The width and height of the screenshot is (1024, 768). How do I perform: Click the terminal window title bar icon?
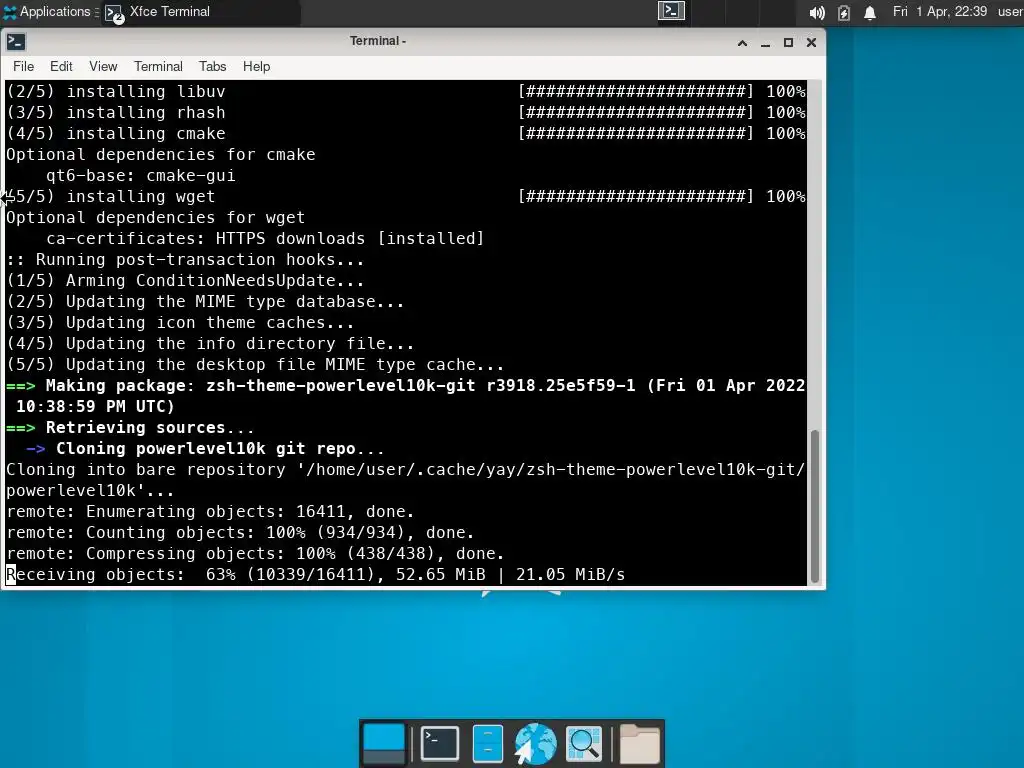(16, 42)
